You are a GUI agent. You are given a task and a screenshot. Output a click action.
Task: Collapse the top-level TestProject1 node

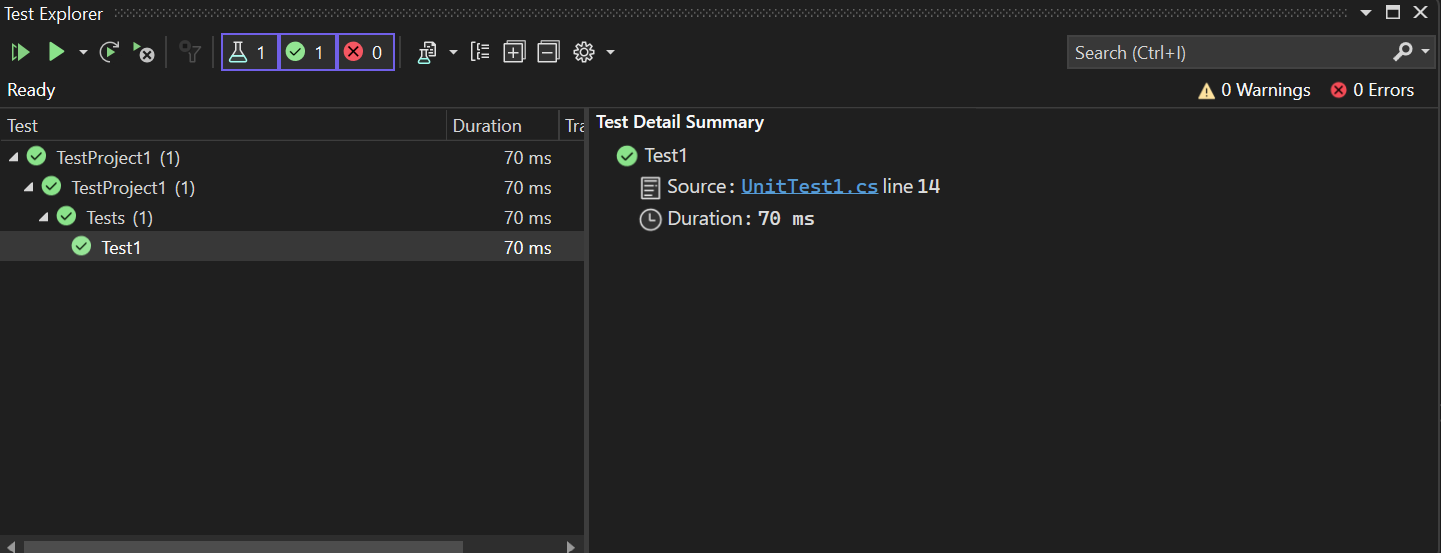pyautogui.click(x=14, y=157)
